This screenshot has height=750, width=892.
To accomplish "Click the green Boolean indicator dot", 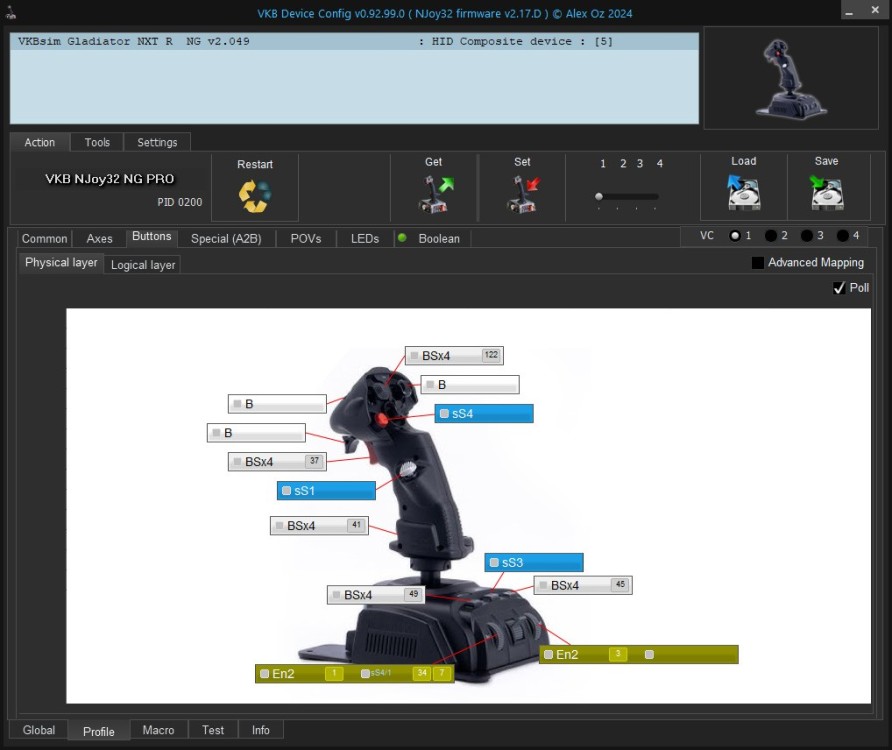I will coord(402,238).
